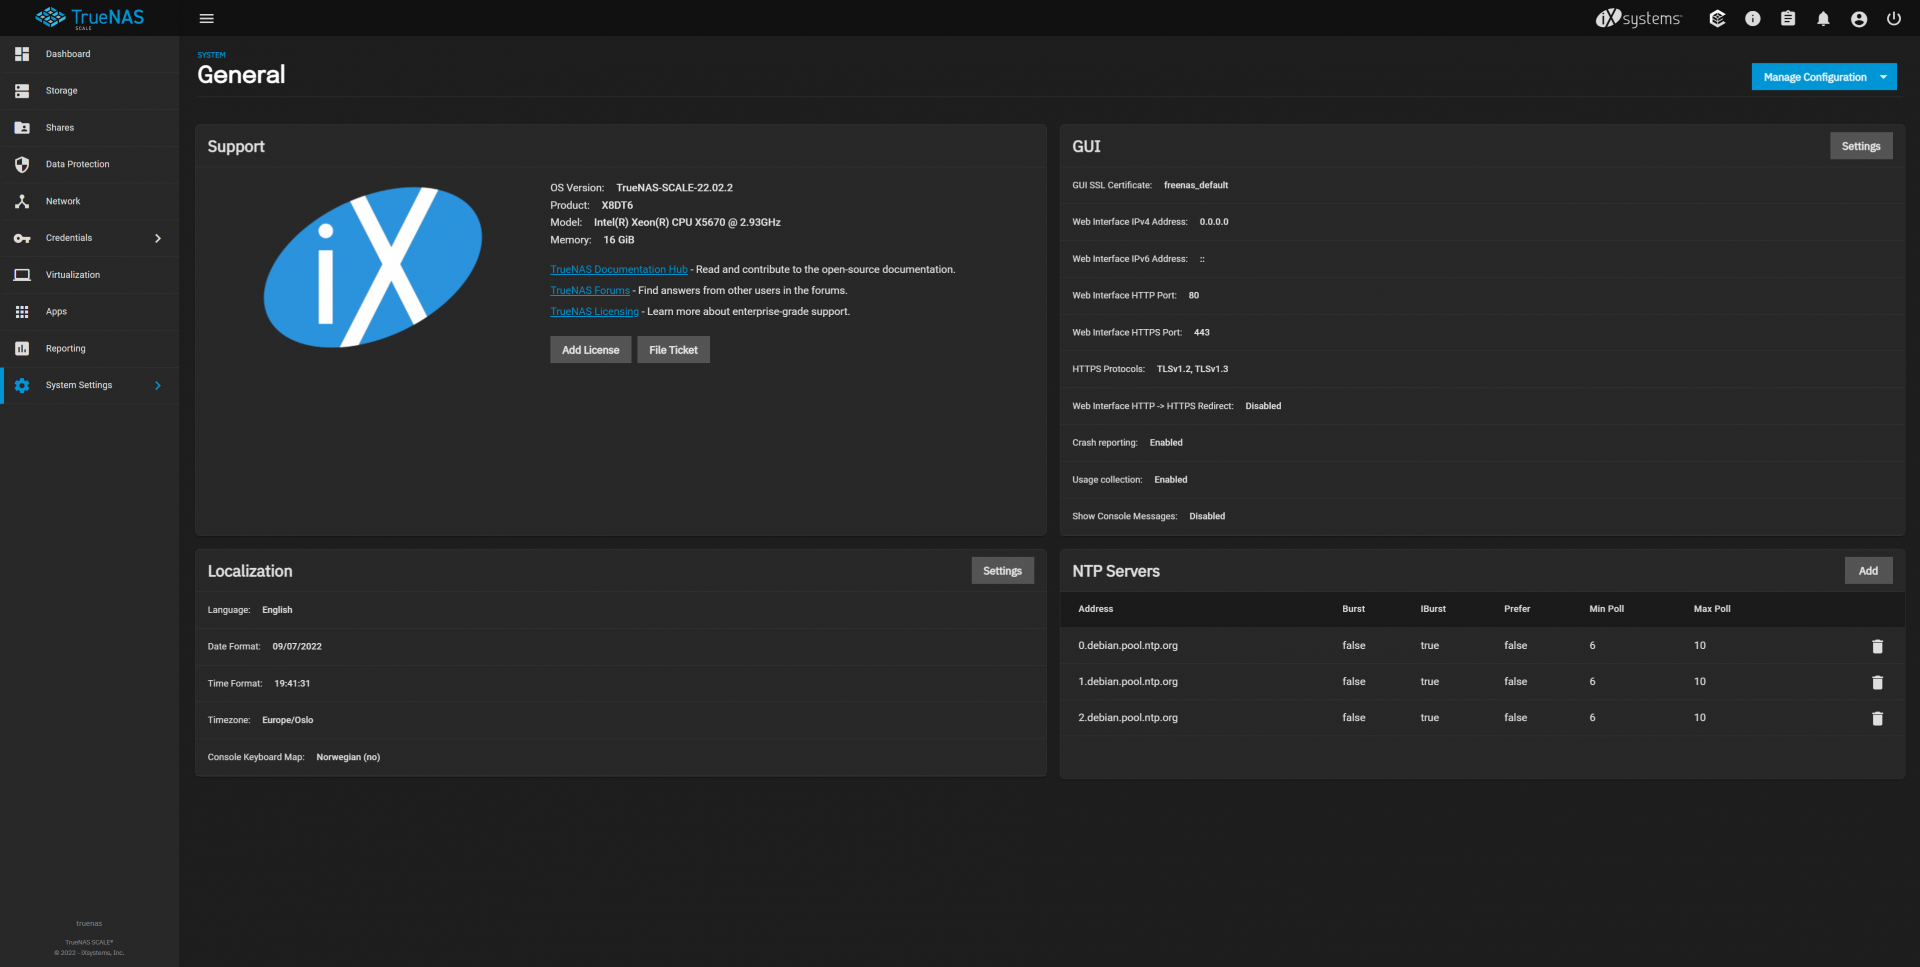Click the 2.debian.pool.ntp.org address
This screenshot has height=967, width=1920.
(x=1128, y=718)
